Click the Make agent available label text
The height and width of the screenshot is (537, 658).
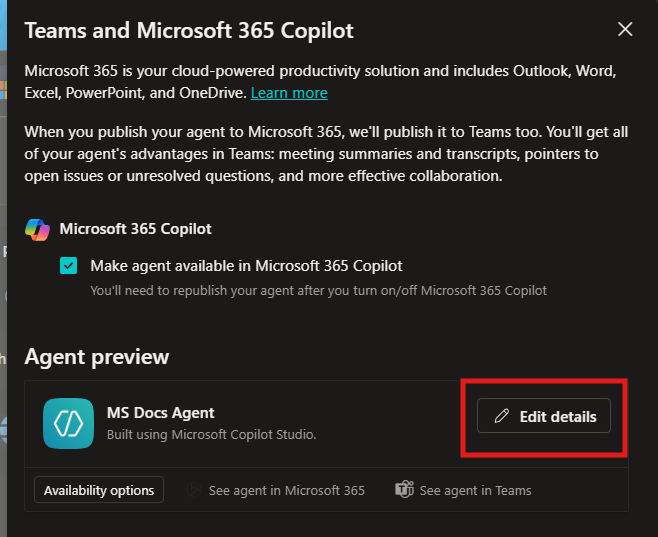pos(246,266)
